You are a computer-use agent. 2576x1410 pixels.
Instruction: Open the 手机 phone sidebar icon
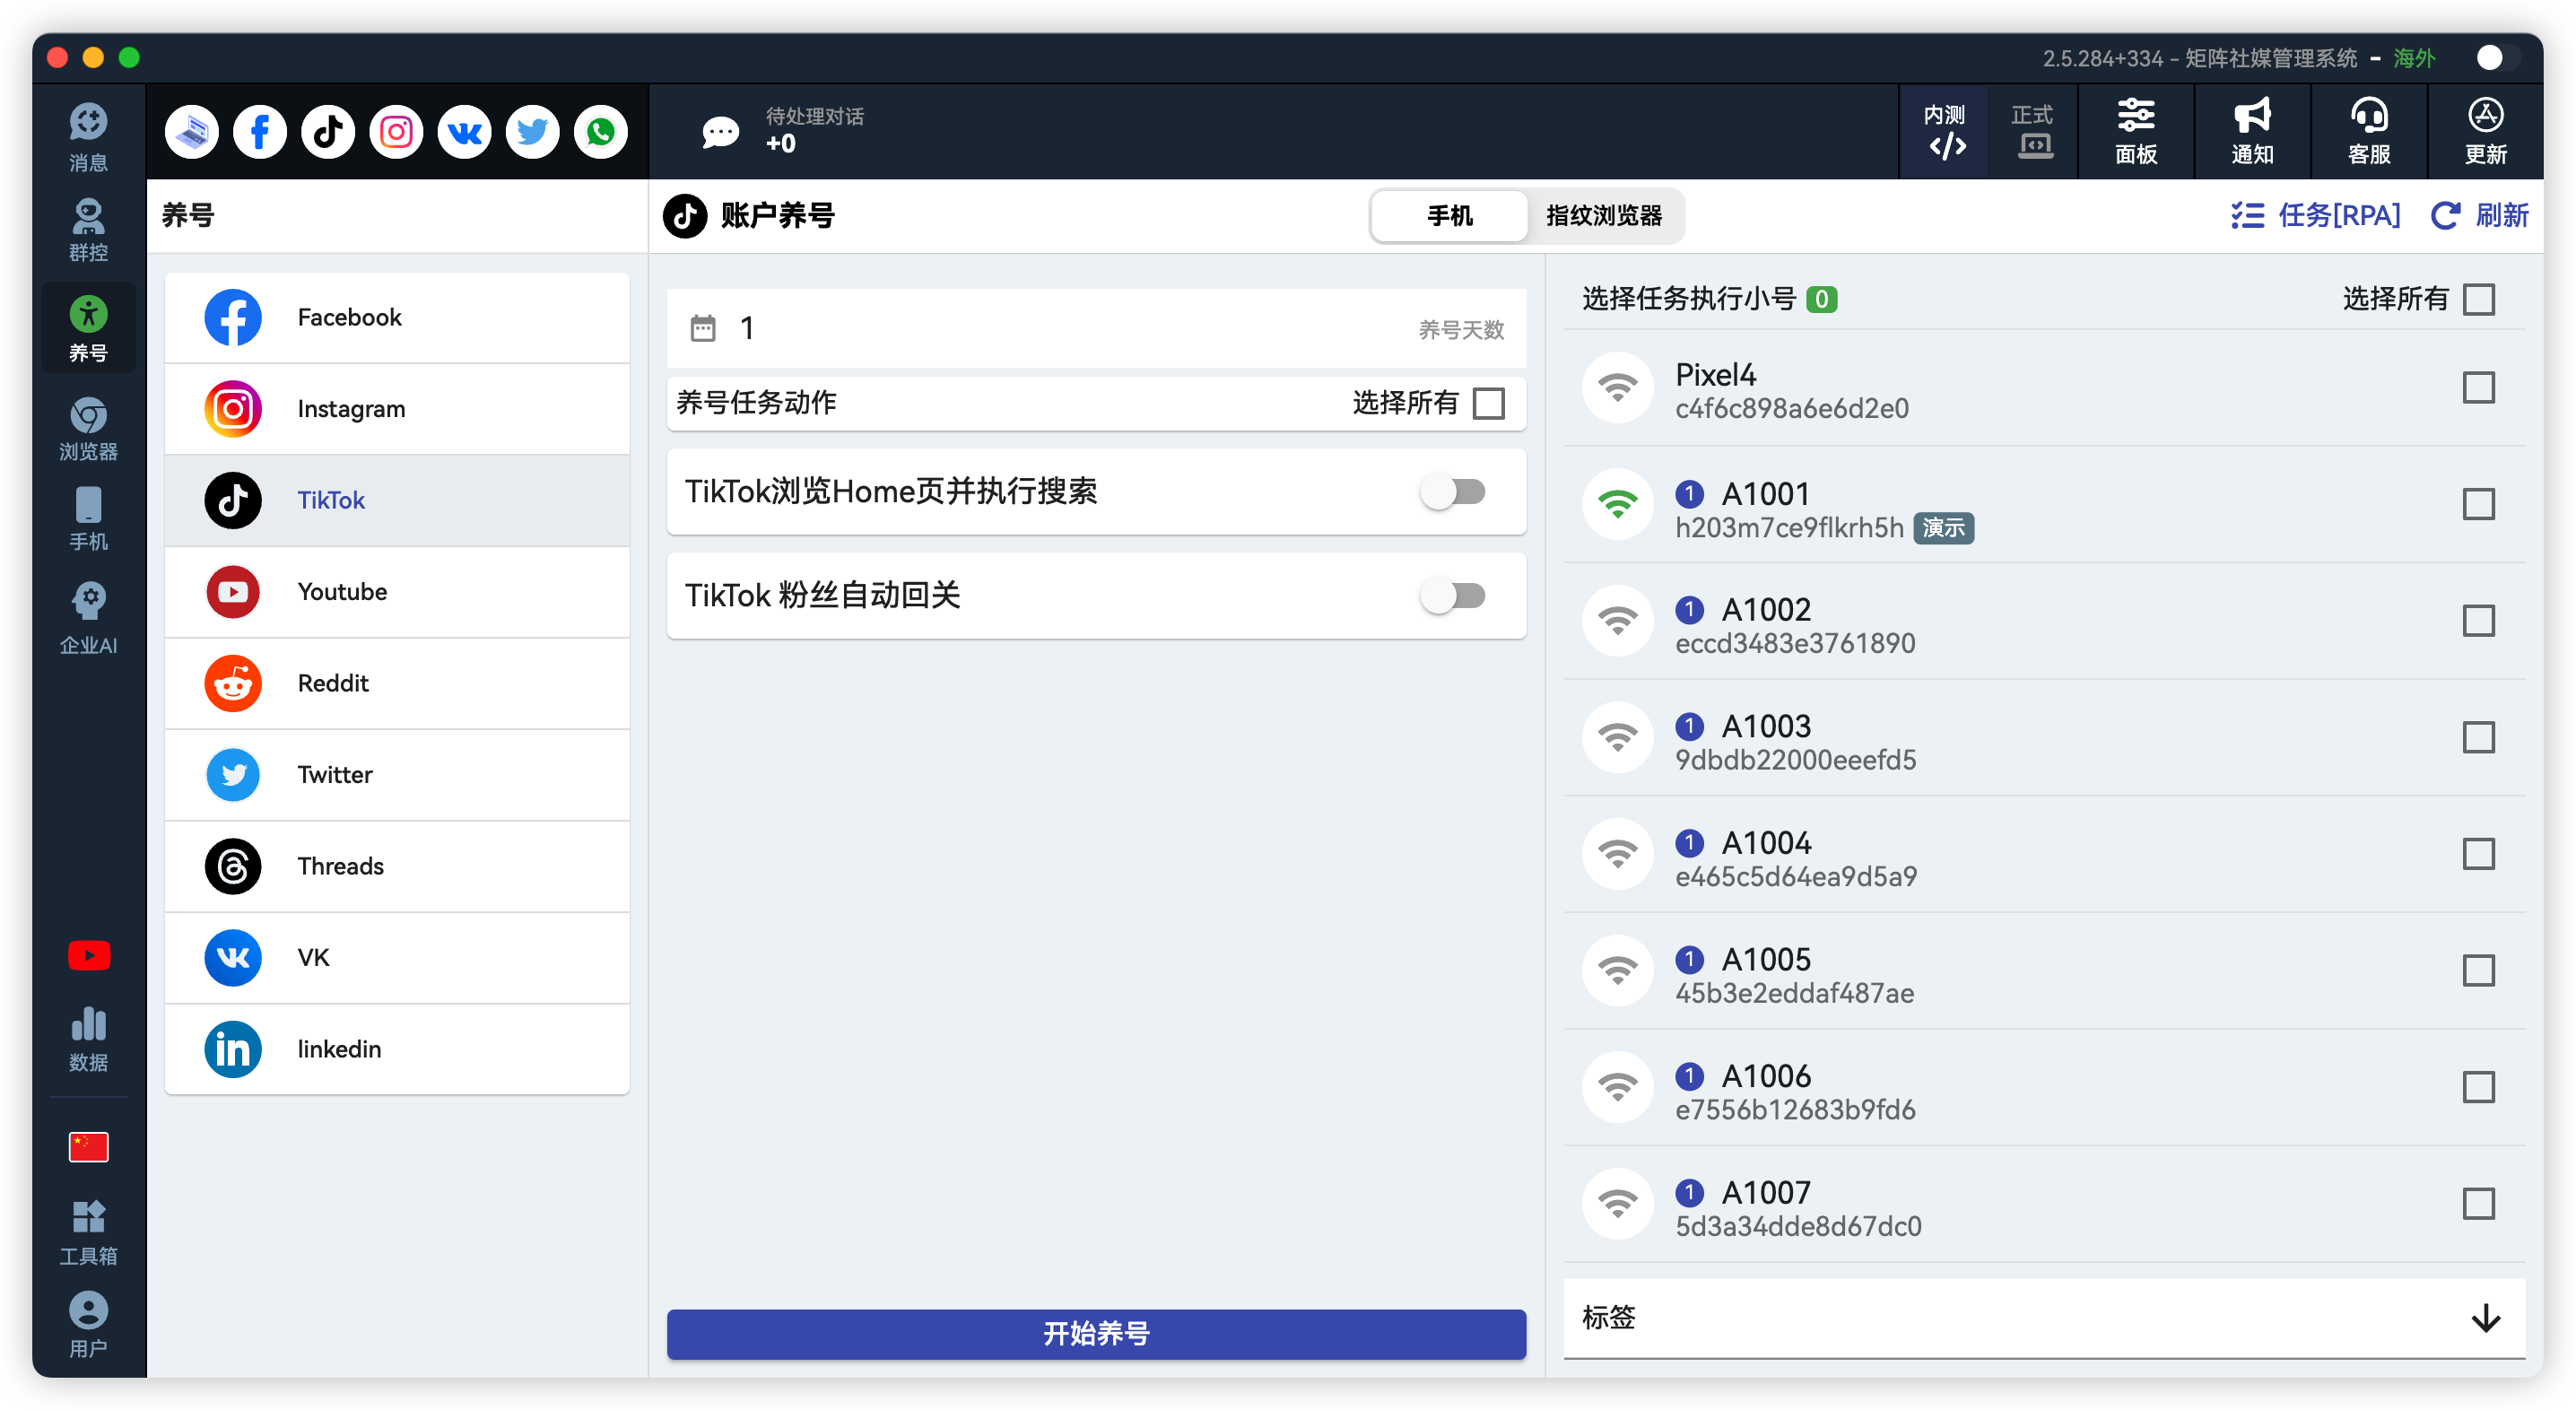pos(88,518)
